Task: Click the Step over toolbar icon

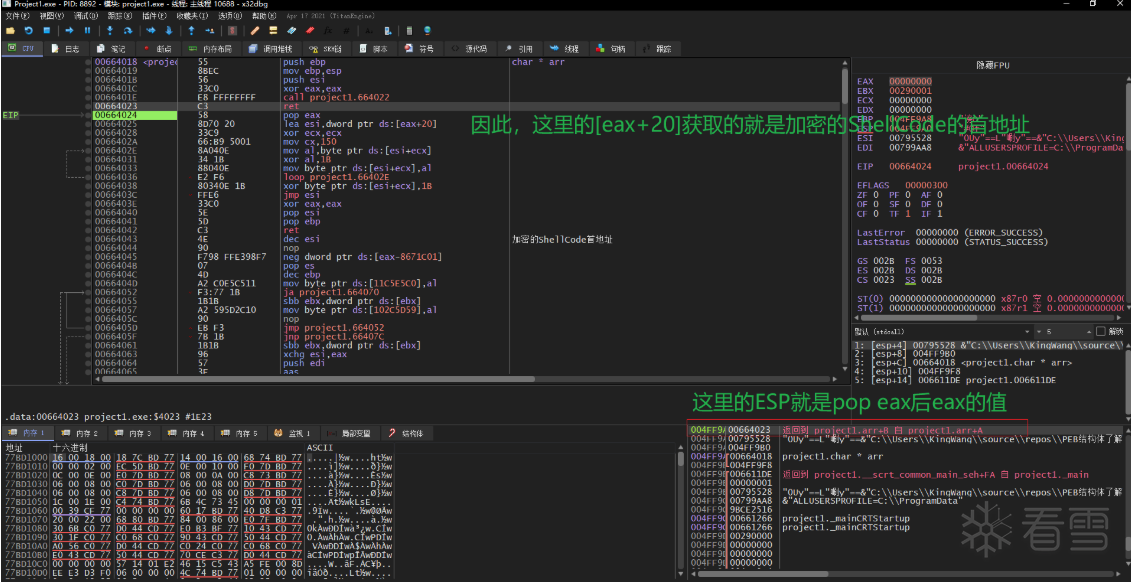Action: pyautogui.click(x=126, y=31)
